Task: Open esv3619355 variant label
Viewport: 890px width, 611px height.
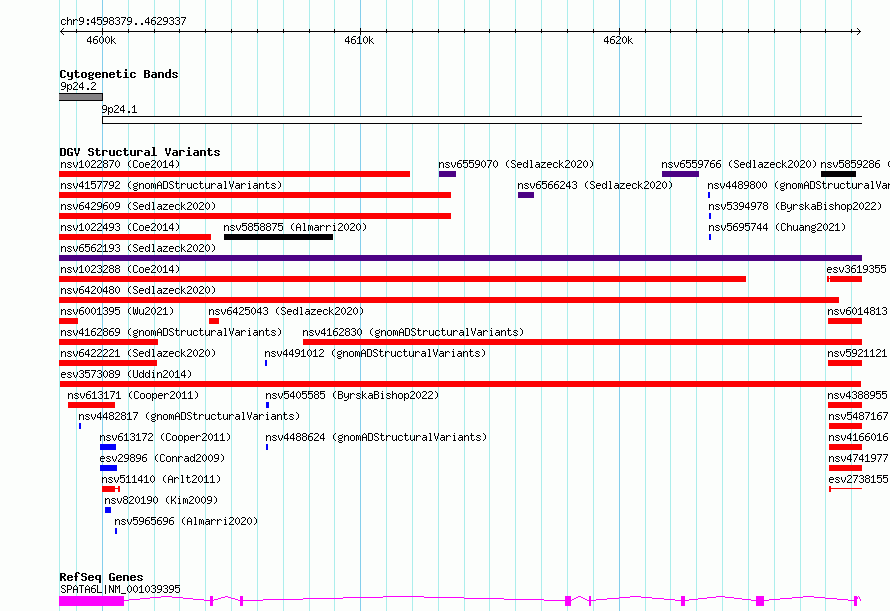Action: [857, 269]
